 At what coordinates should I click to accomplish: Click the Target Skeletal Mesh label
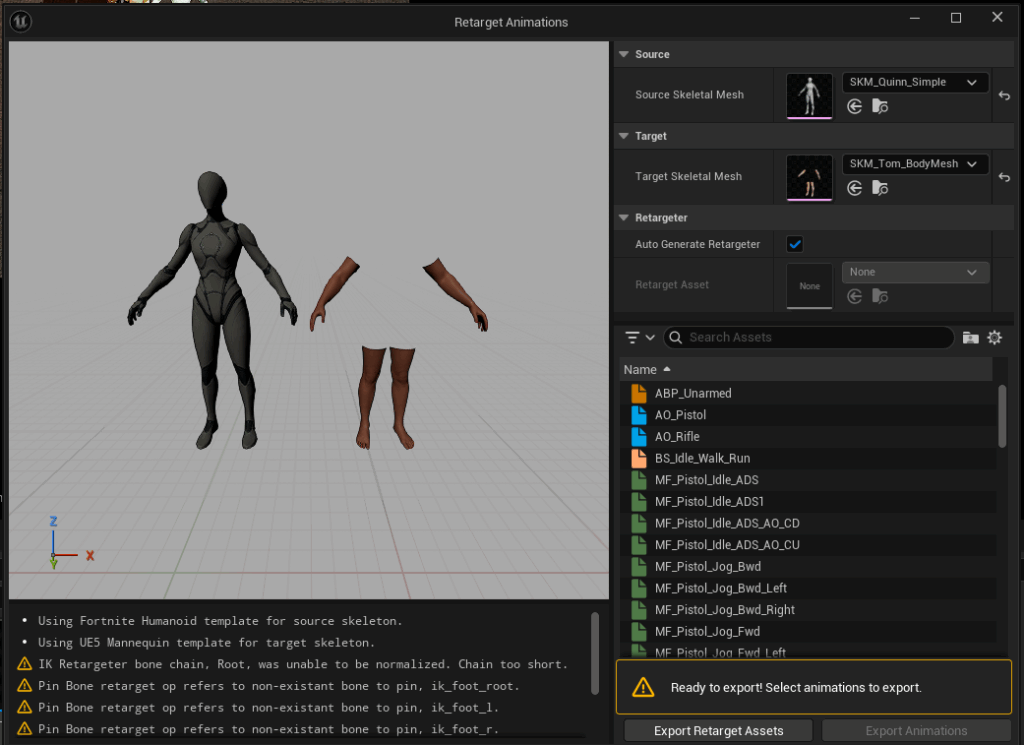(x=688, y=176)
